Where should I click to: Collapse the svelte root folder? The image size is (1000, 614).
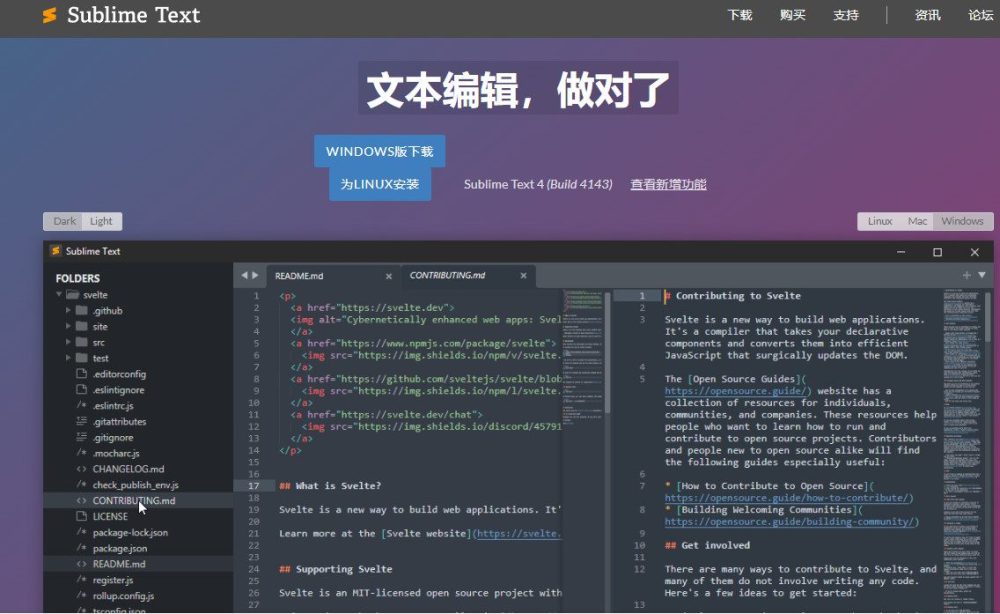coord(59,295)
